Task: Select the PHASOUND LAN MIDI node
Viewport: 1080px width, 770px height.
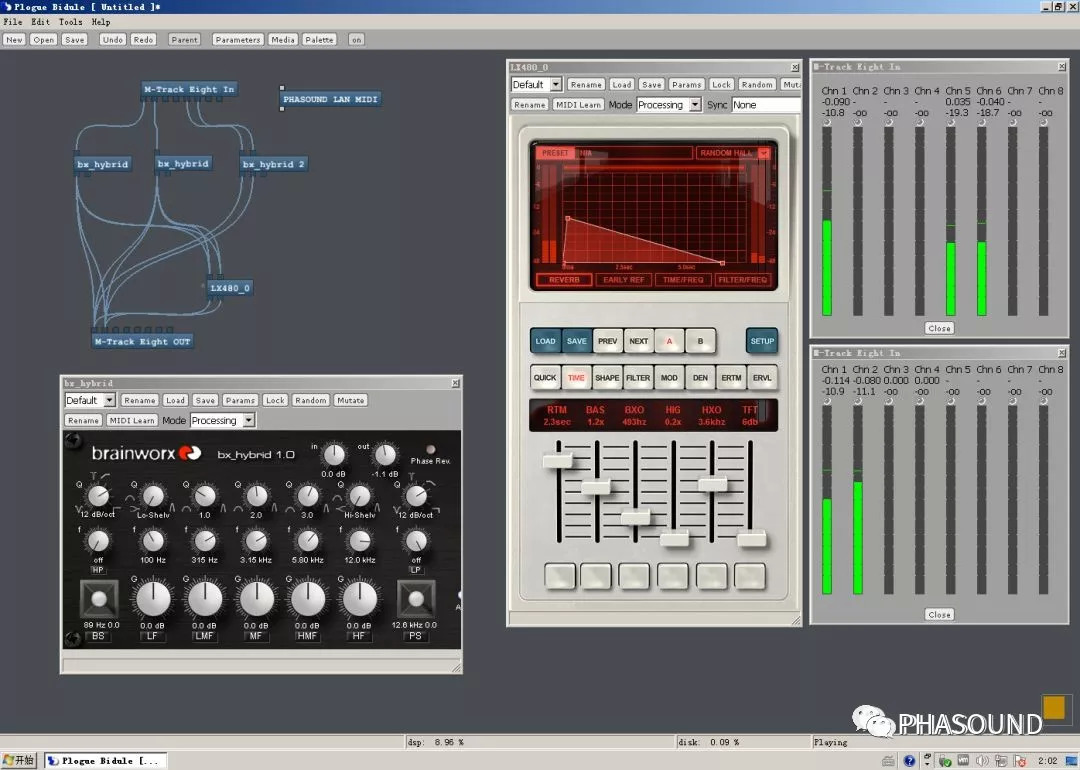Action: pos(330,100)
